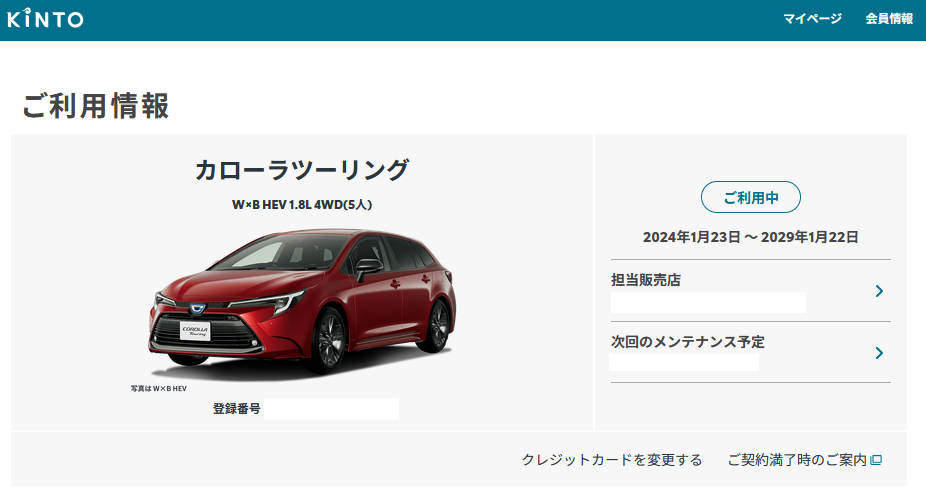Click the ご利用中 status badge
Screen dimensions: 926x498
(751, 197)
